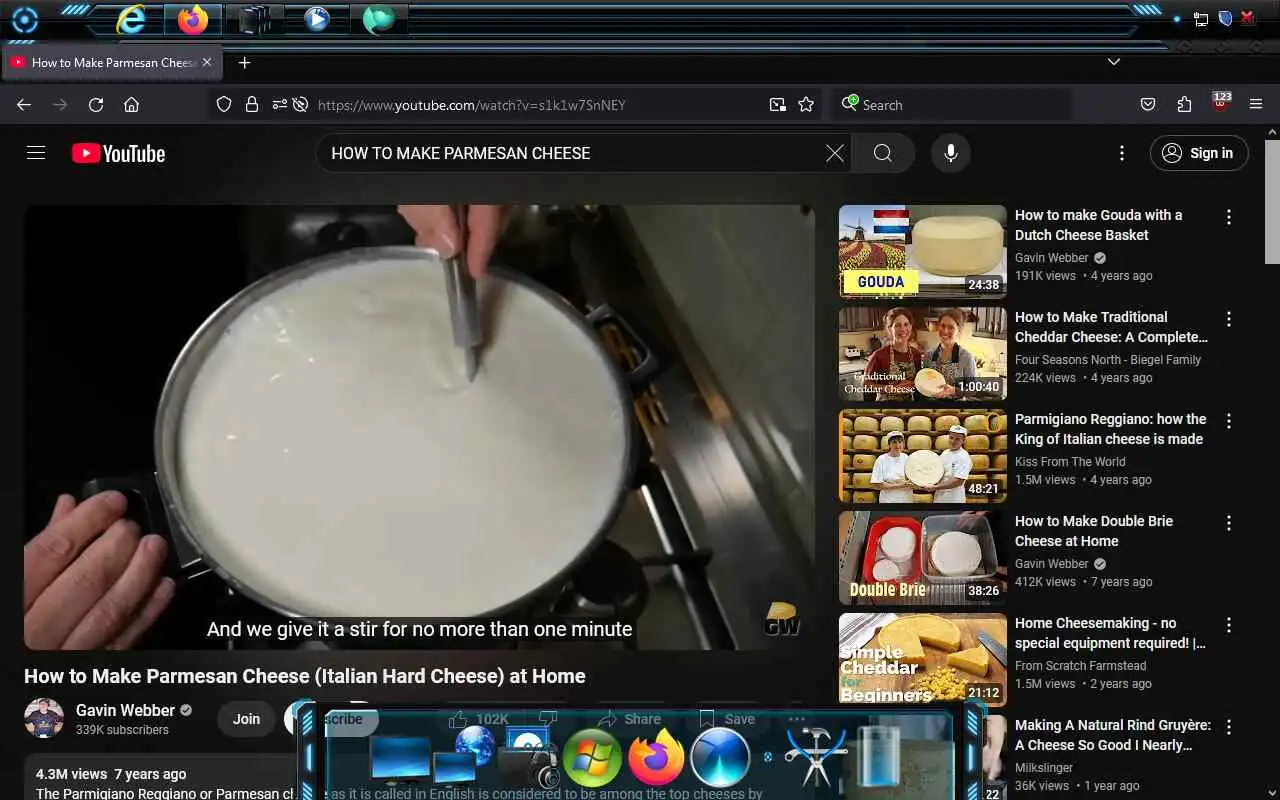Open options for Gouda video
Image resolution: width=1280 pixels, height=800 pixels.
[1229, 217]
